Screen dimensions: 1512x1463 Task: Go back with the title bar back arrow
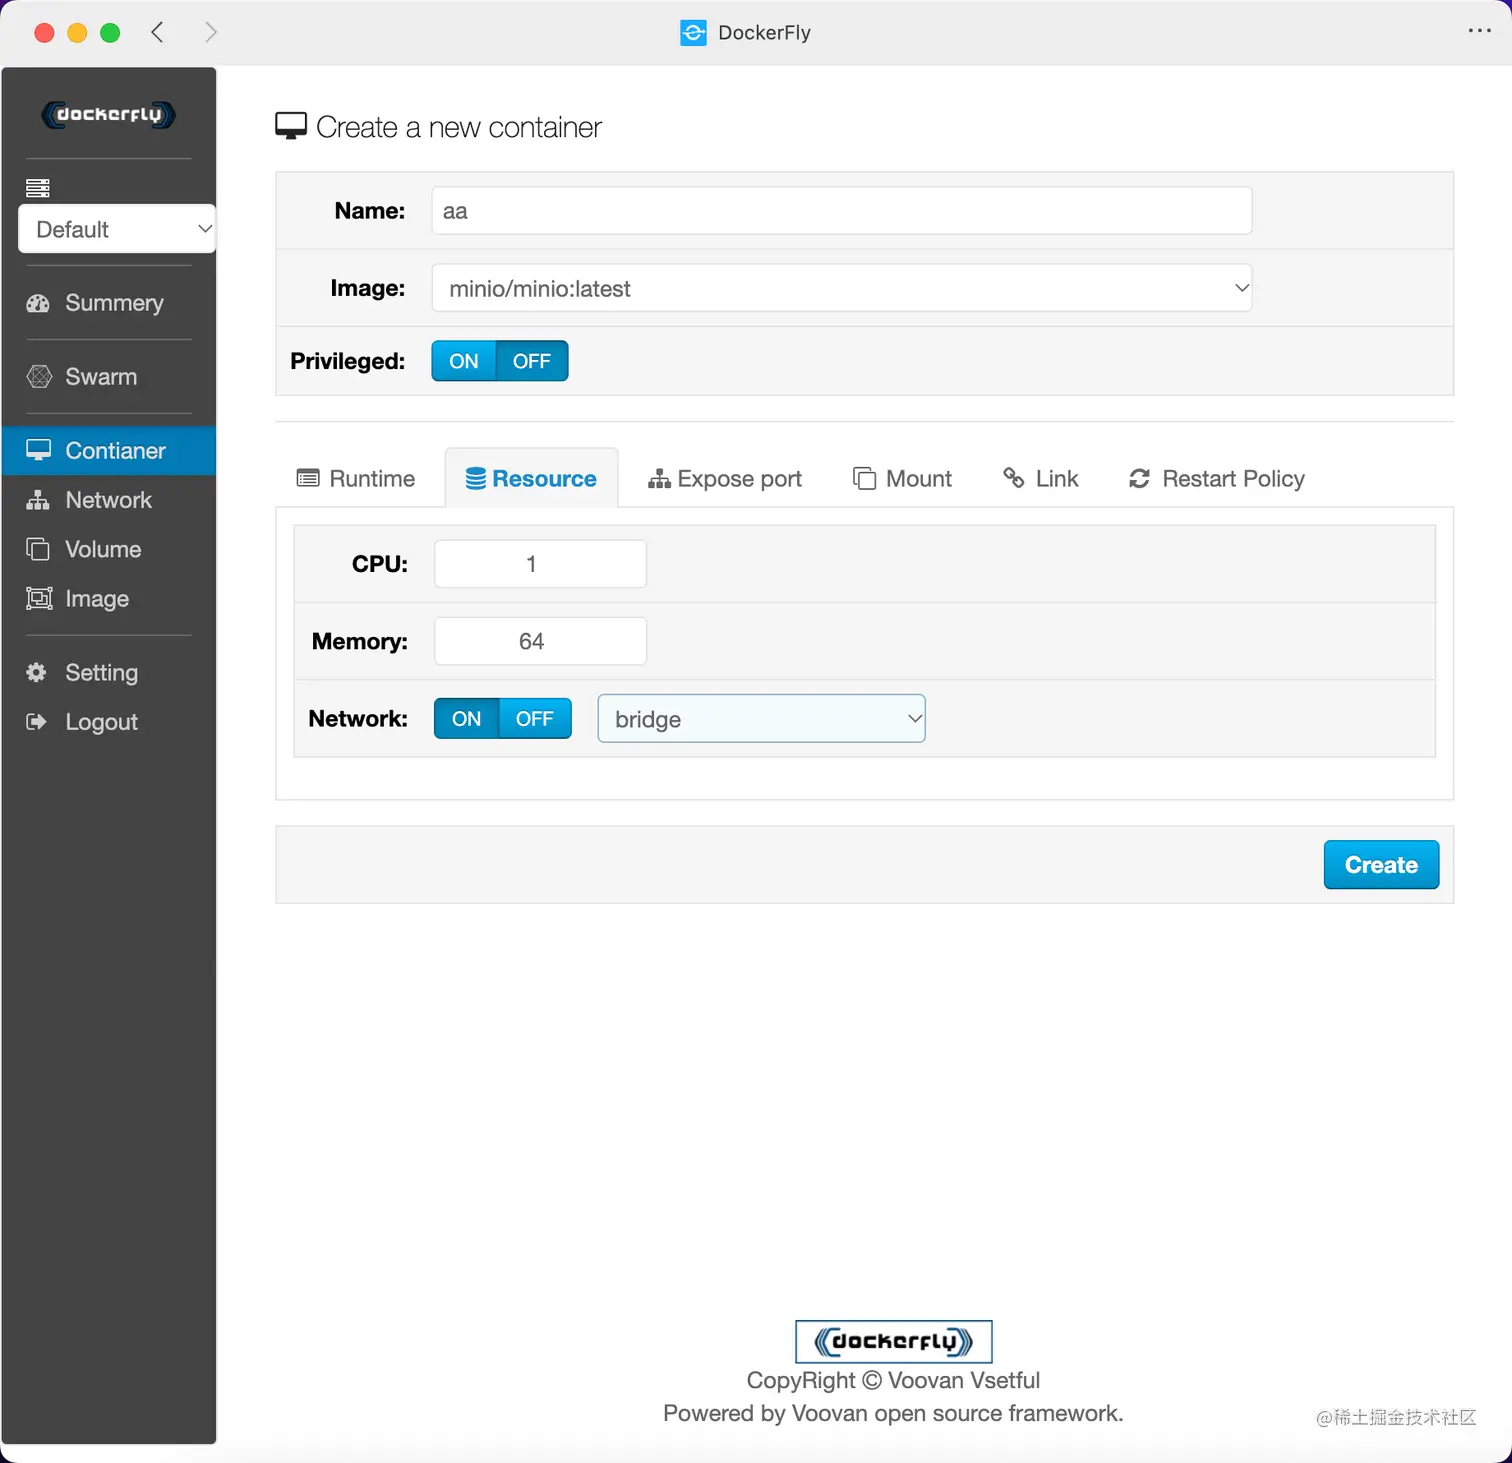(157, 32)
